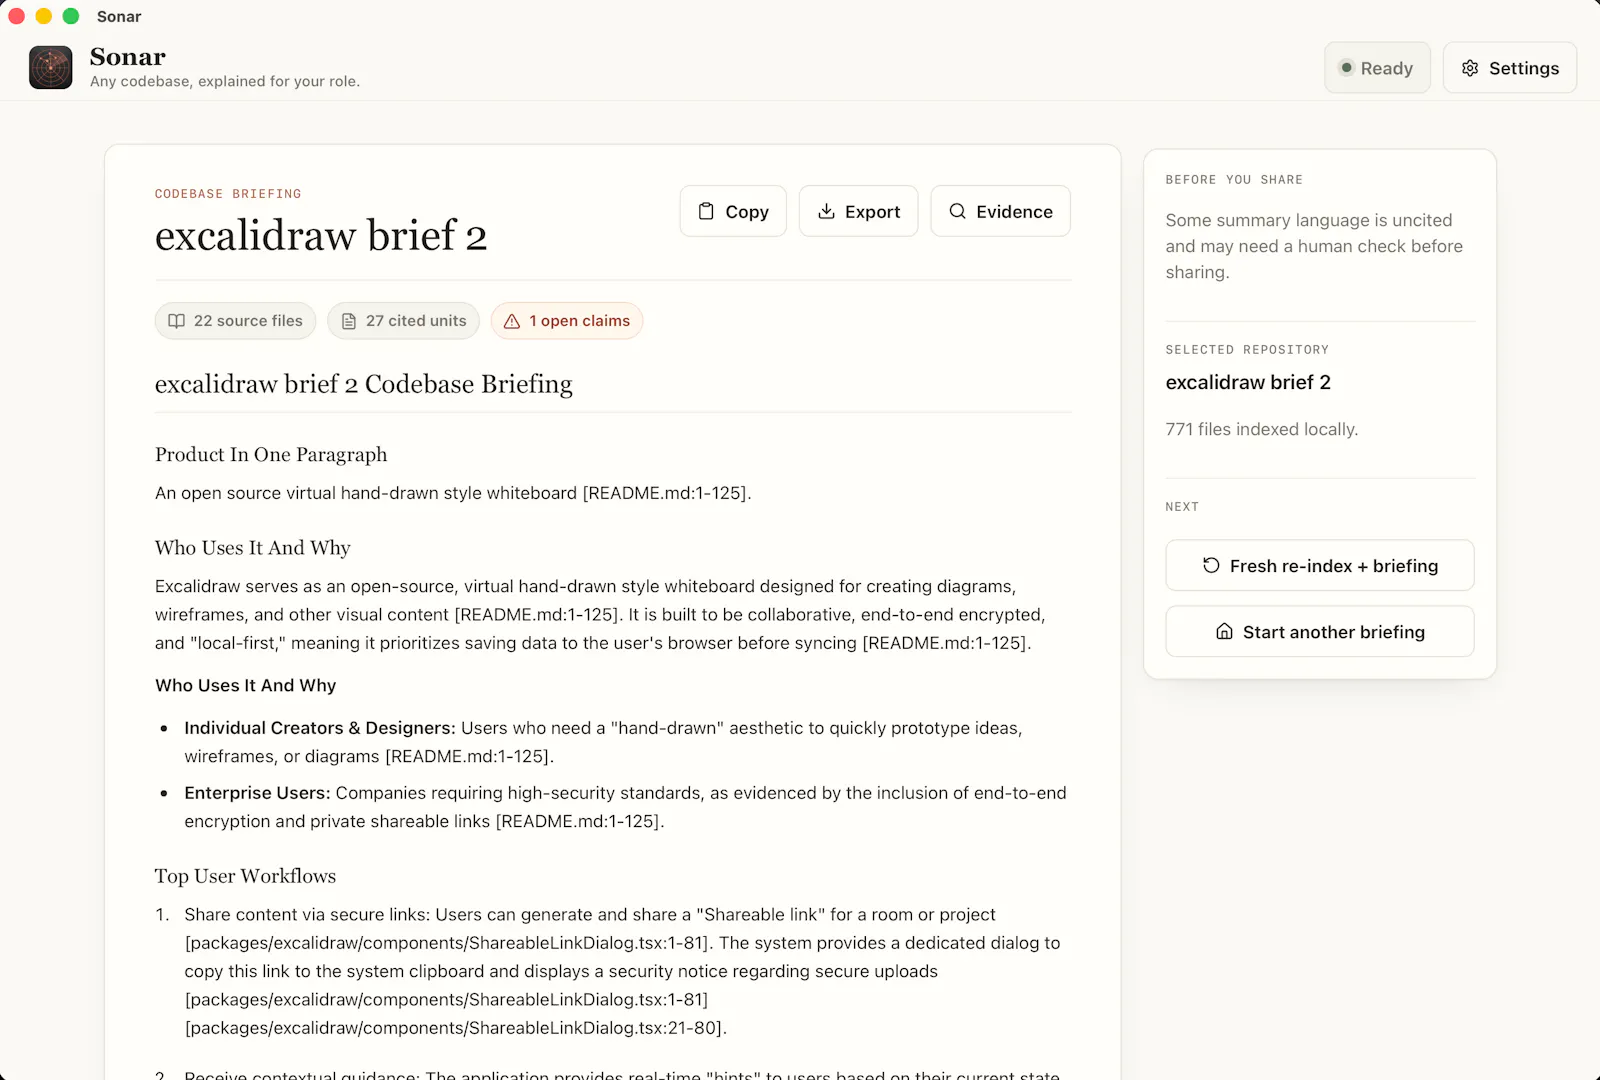Click the Sonar radar app logo
This screenshot has height=1080, width=1600.
(x=51, y=68)
